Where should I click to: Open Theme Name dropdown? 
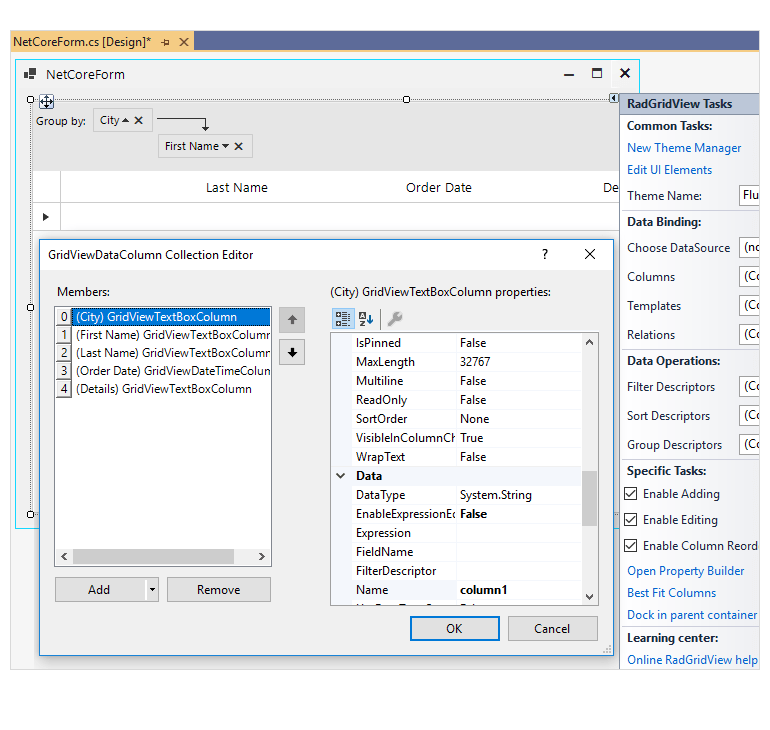point(749,195)
